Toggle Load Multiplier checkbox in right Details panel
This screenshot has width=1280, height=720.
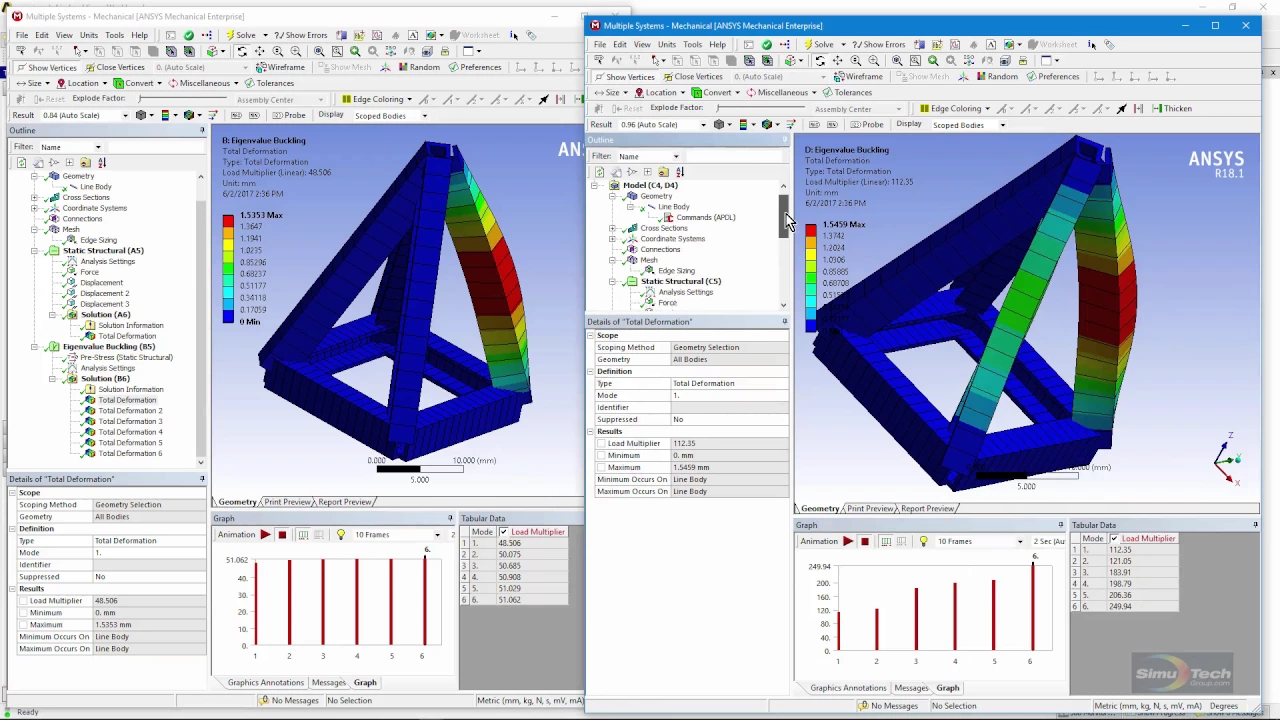601,443
